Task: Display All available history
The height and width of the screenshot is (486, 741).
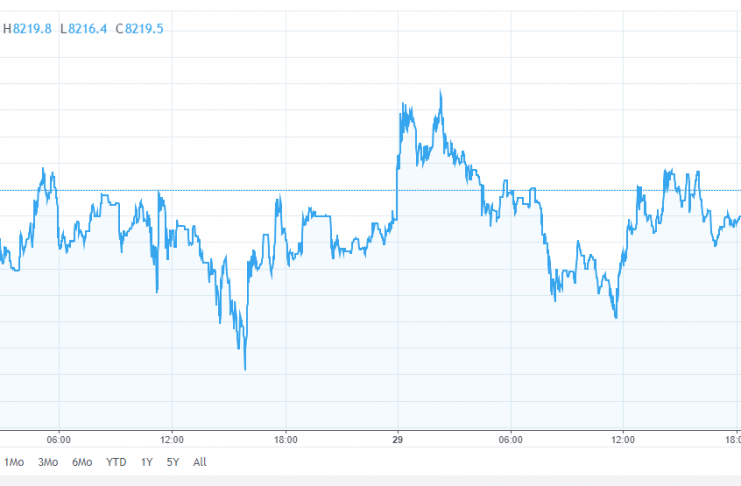Action: [200, 462]
